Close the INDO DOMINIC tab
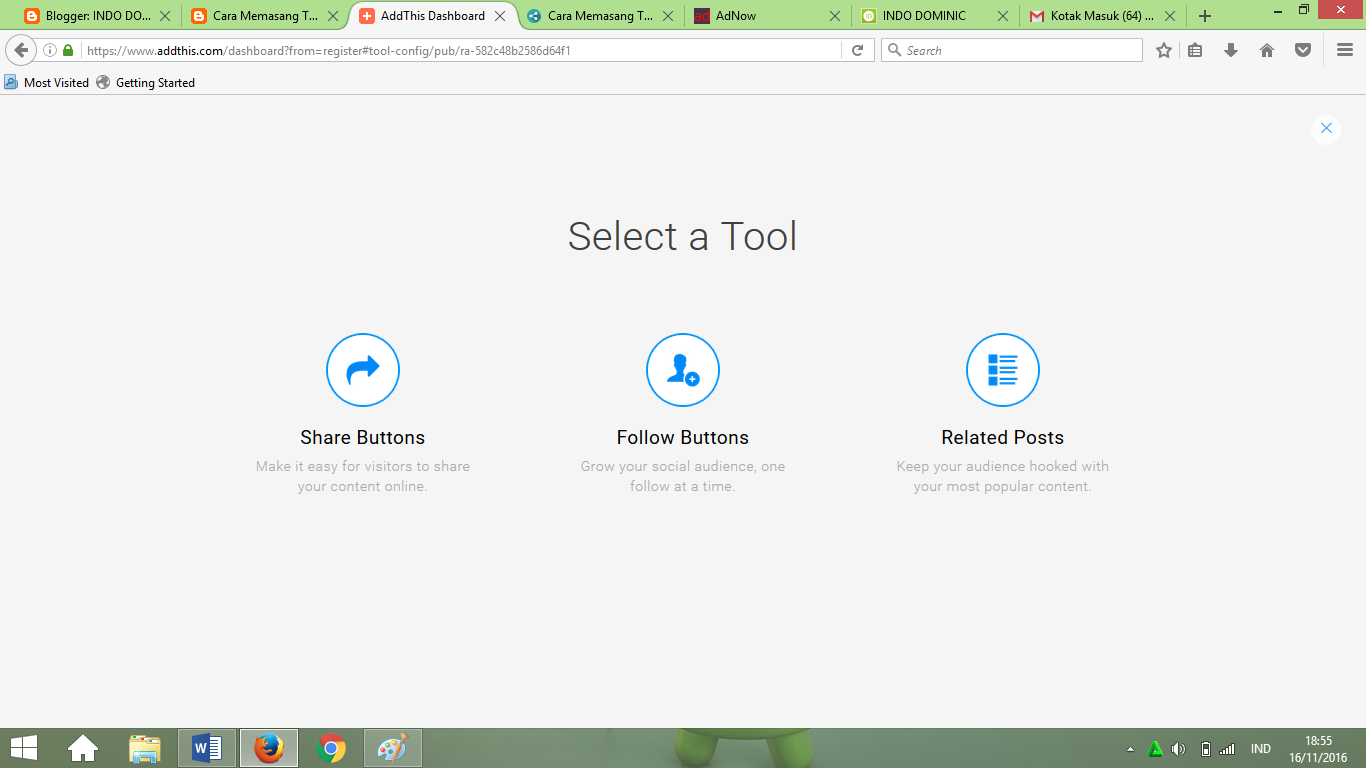1366x768 pixels. pos(1002,16)
